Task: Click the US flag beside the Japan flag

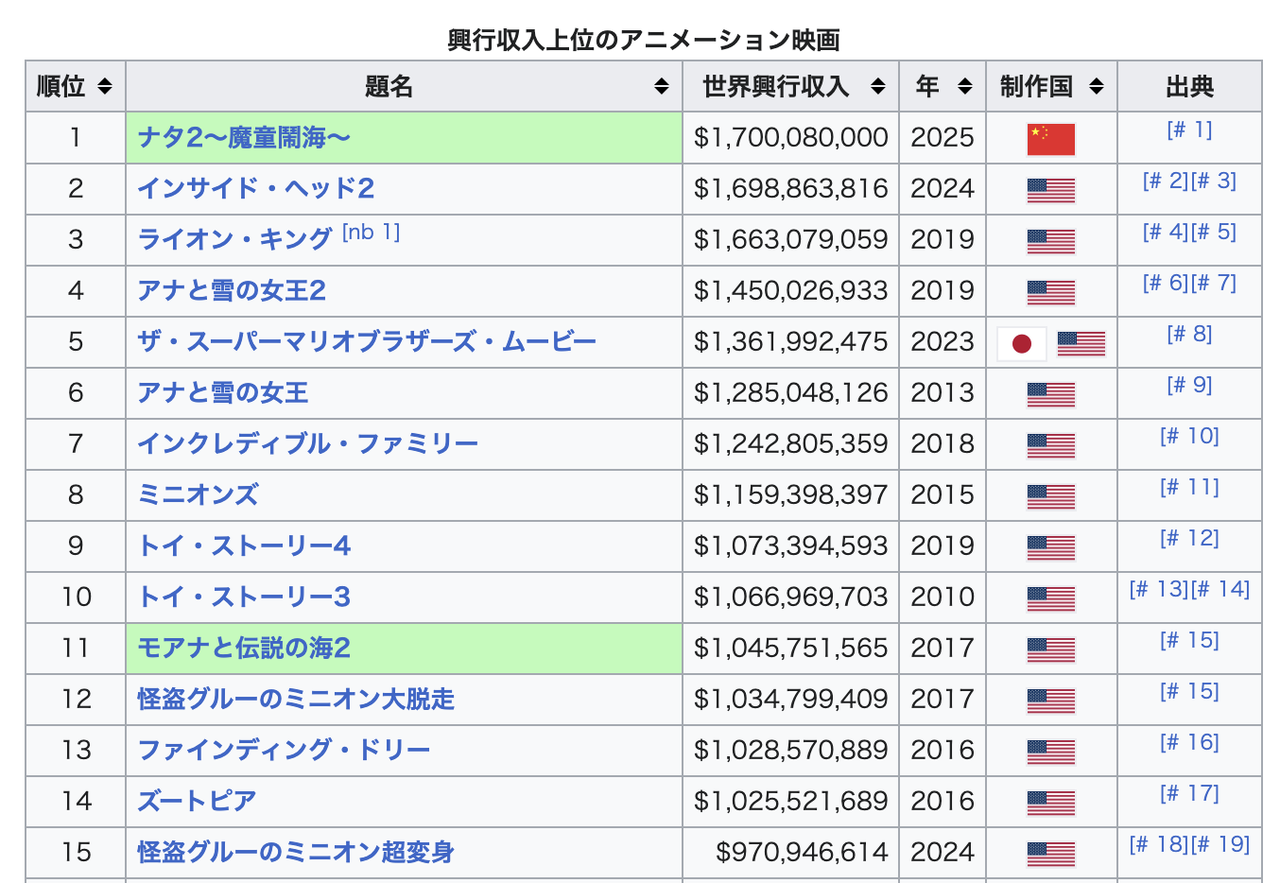Action: [1081, 343]
